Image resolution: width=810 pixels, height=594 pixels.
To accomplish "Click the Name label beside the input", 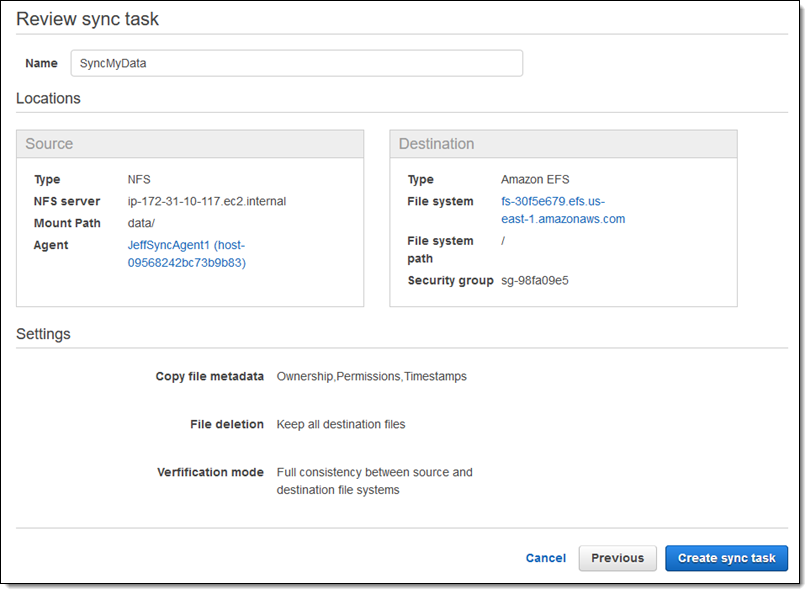I will (x=41, y=63).
